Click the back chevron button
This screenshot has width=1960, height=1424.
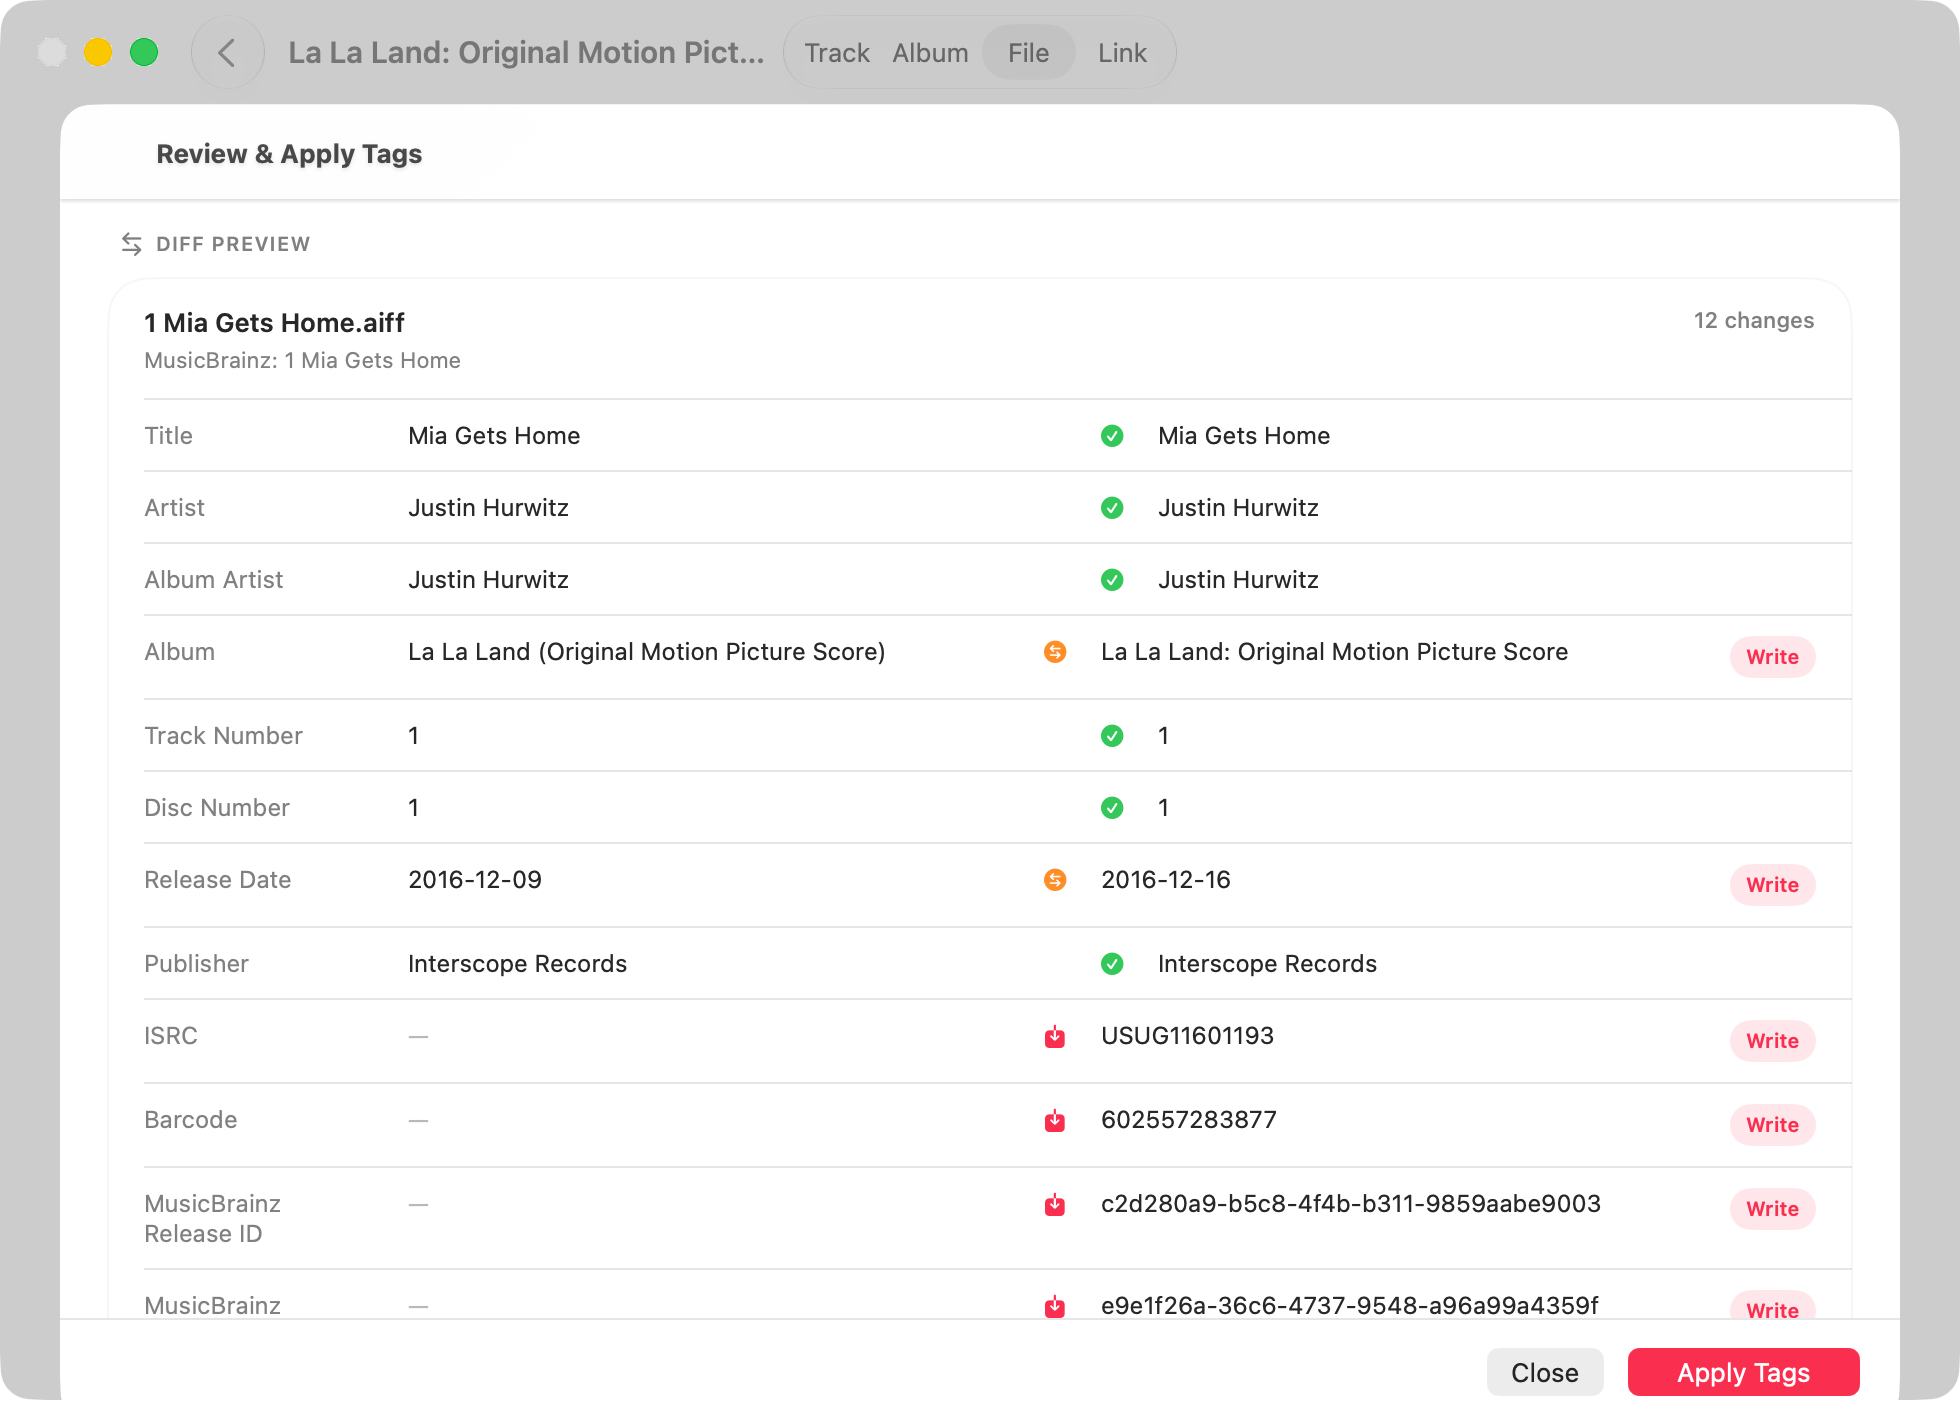[x=227, y=53]
